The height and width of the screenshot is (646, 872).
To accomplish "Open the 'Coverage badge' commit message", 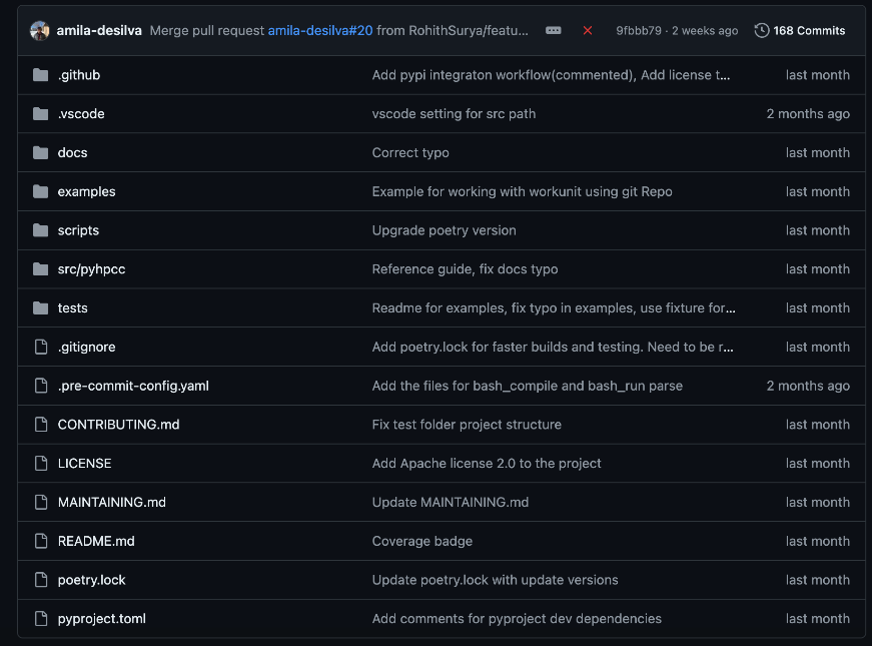I will tap(422, 541).
